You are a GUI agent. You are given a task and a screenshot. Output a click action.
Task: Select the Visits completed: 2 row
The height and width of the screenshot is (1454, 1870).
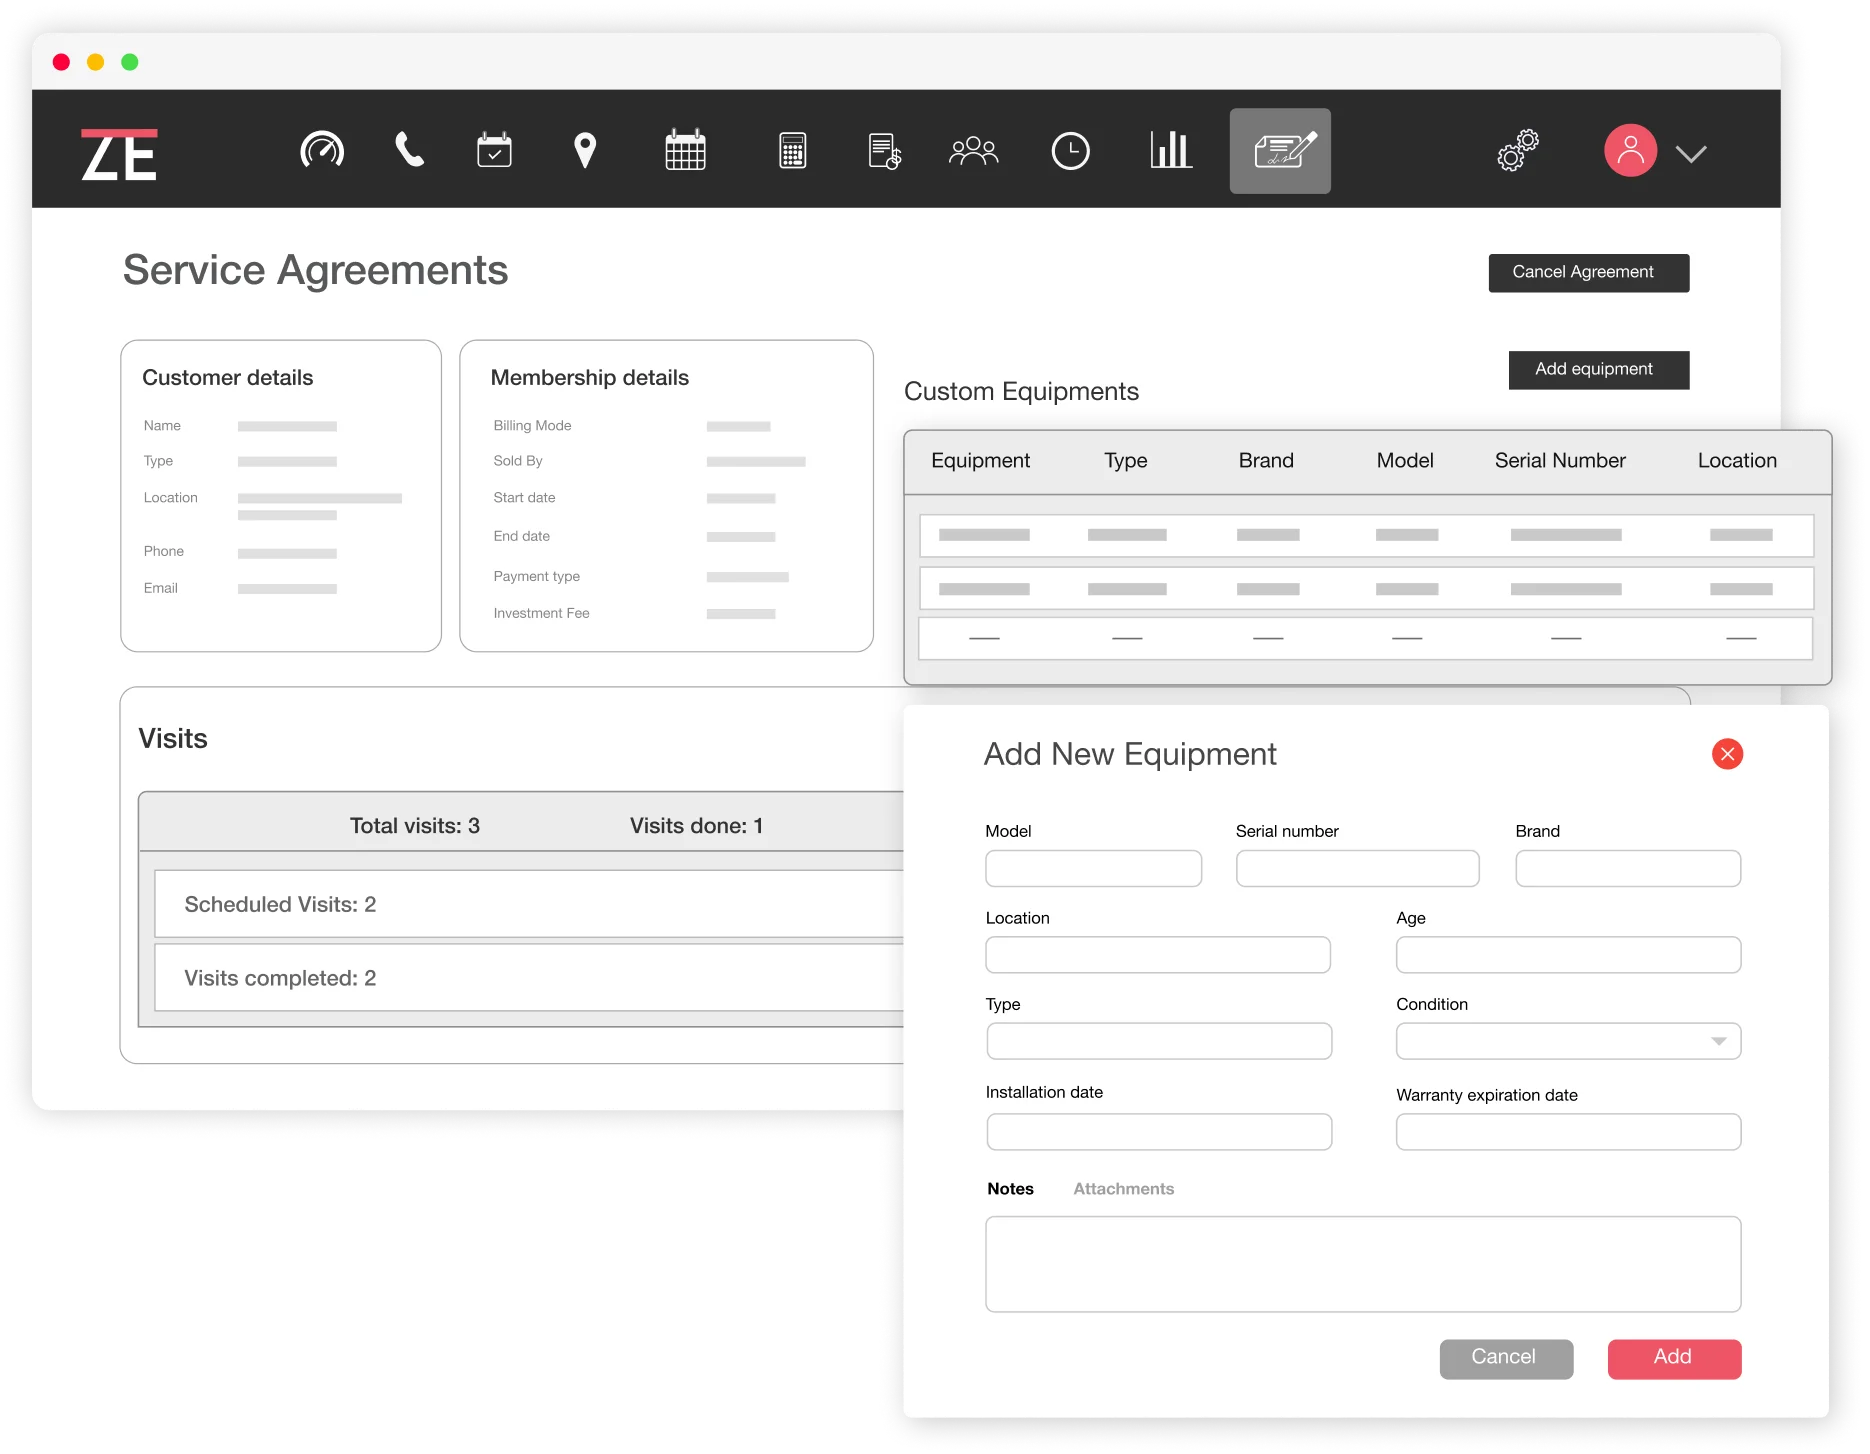[530, 978]
